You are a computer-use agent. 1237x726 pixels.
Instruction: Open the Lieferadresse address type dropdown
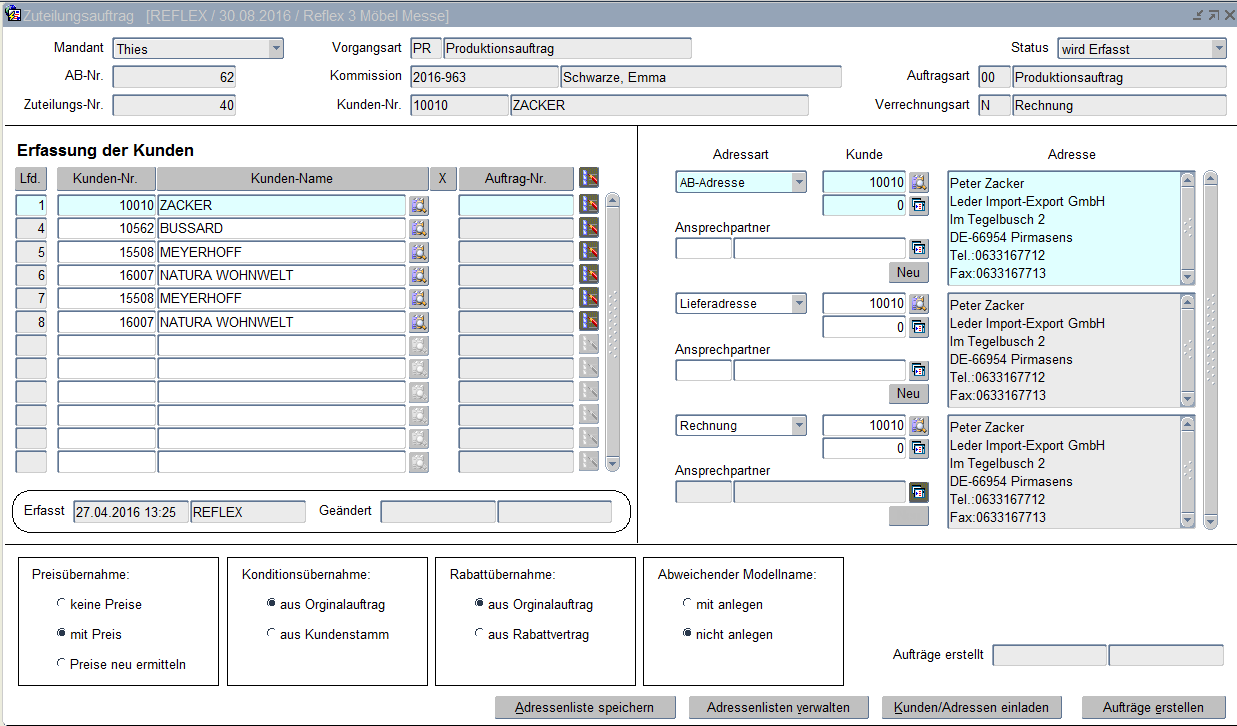(798, 304)
